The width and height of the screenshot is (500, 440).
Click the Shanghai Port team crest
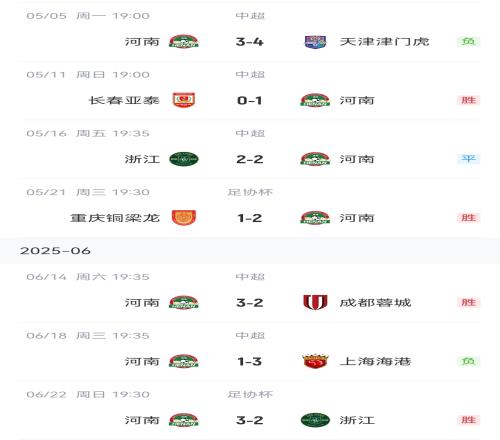point(315,361)
